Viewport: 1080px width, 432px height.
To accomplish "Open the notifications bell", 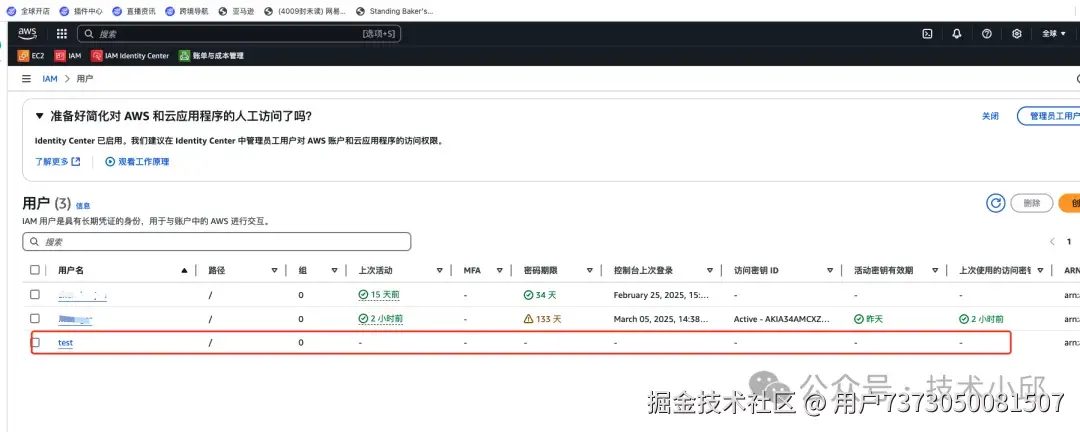I will pos(957,34).
